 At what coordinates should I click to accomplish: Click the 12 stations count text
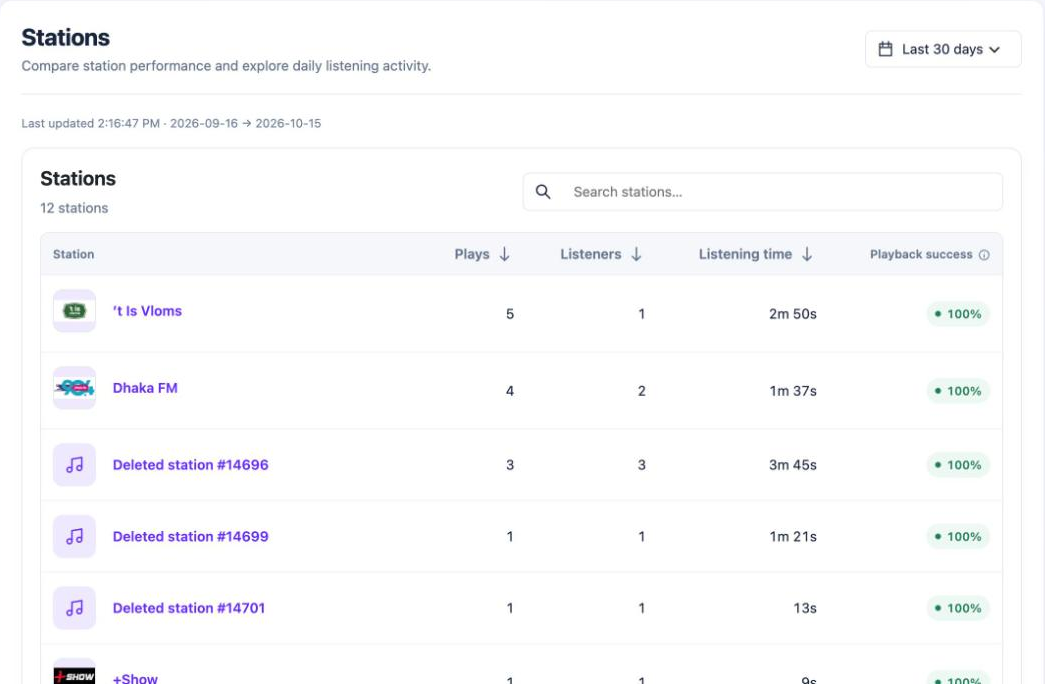point(74,208)
